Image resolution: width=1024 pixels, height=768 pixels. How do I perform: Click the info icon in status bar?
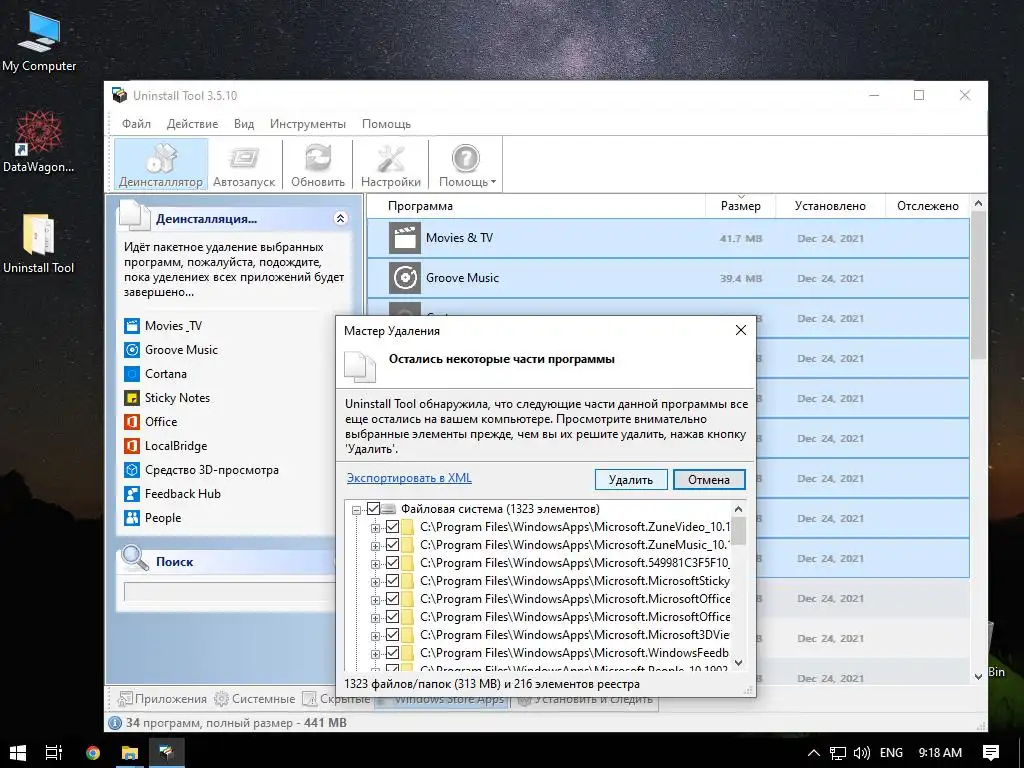pos(115,723)
